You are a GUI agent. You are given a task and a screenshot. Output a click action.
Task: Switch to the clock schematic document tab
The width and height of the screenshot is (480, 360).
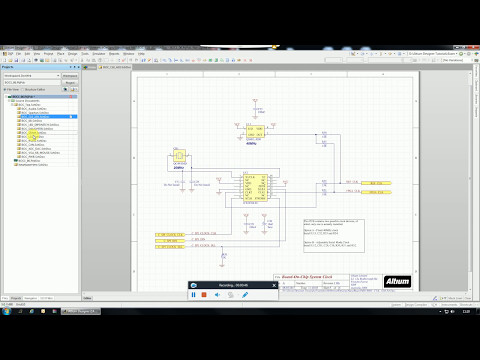click(x=115, y=67)
